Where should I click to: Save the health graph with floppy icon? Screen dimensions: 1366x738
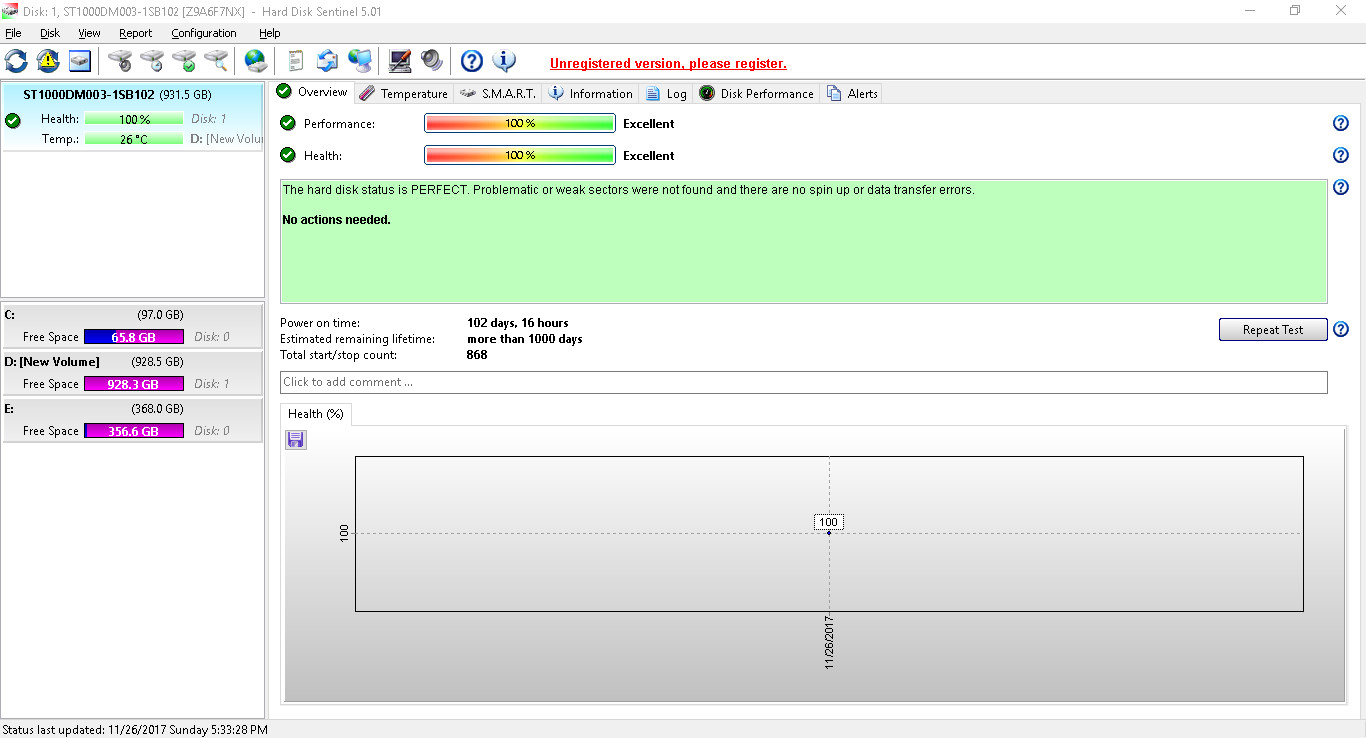click(296, 440)
